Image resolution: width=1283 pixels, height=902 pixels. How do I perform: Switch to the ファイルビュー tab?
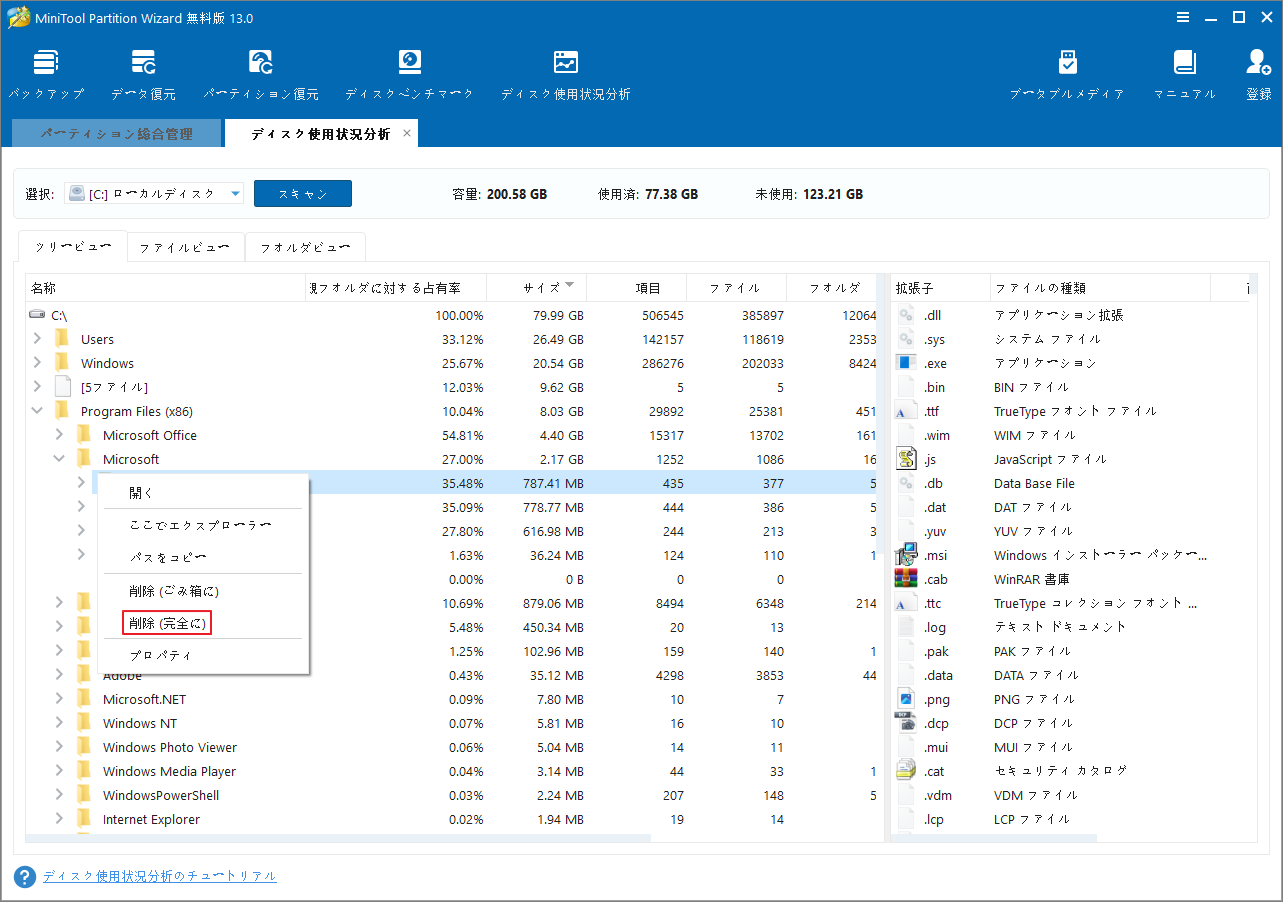185,246
